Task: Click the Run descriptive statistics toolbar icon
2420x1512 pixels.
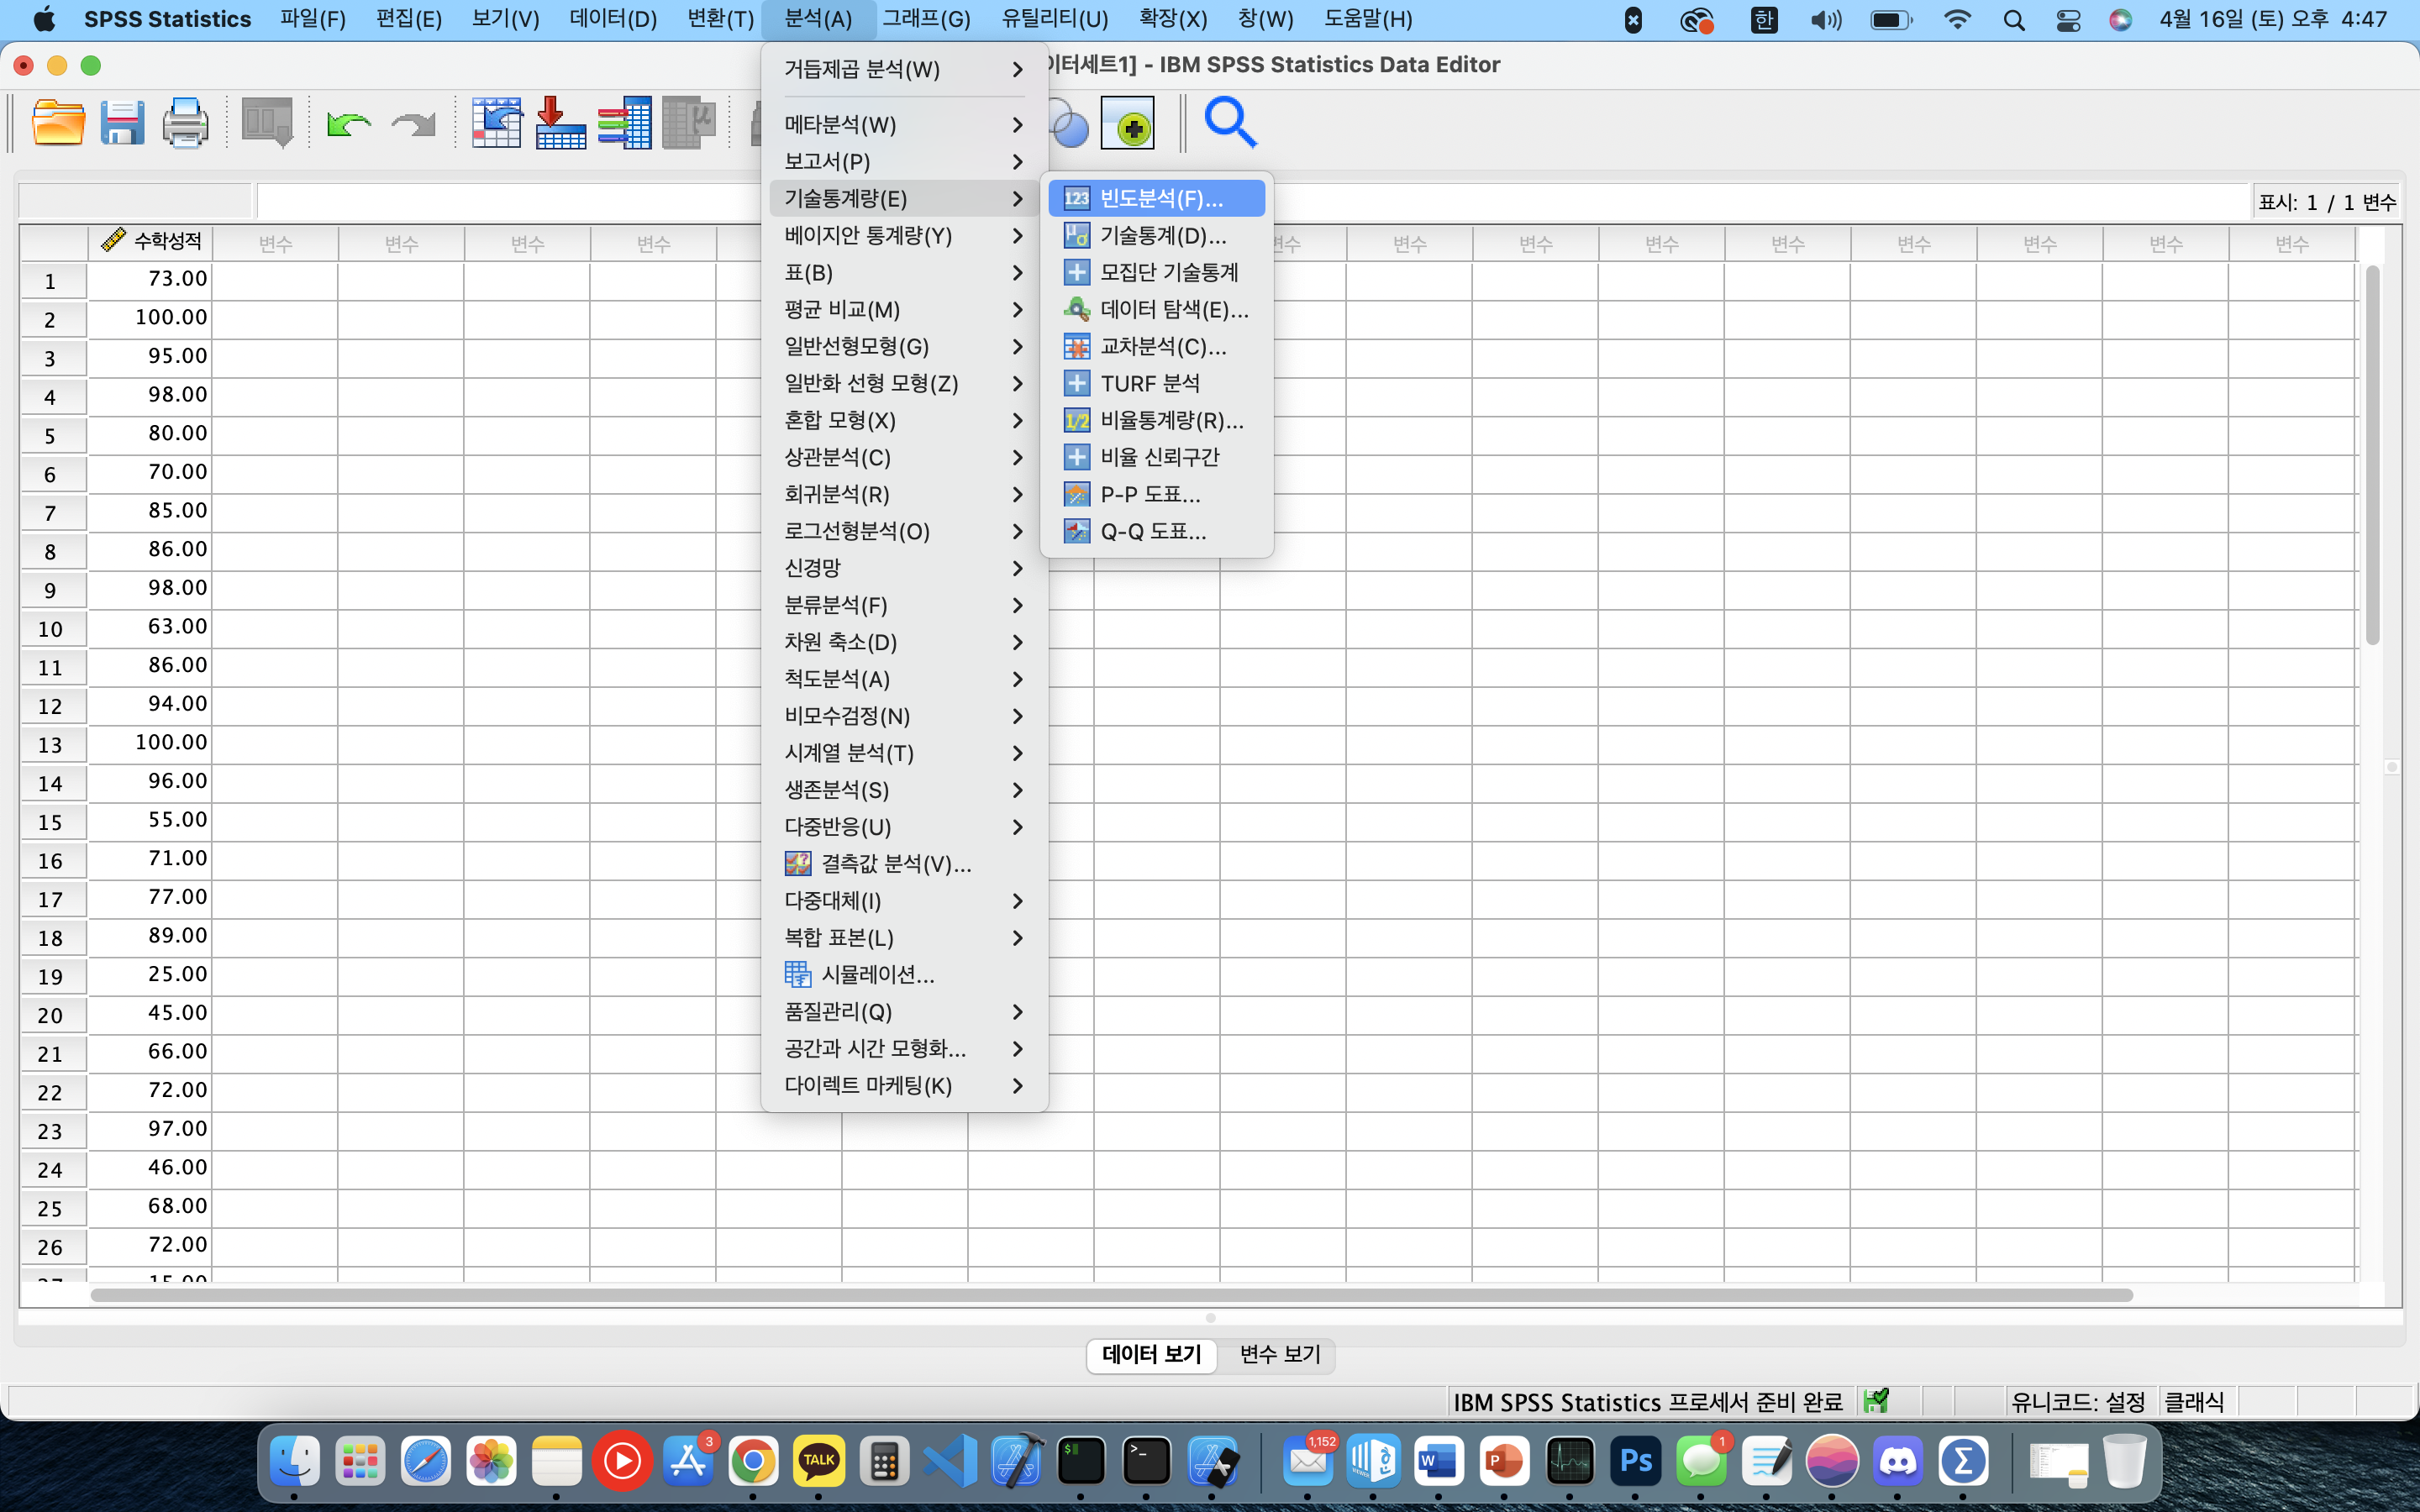Action: [x=688, y=123]
